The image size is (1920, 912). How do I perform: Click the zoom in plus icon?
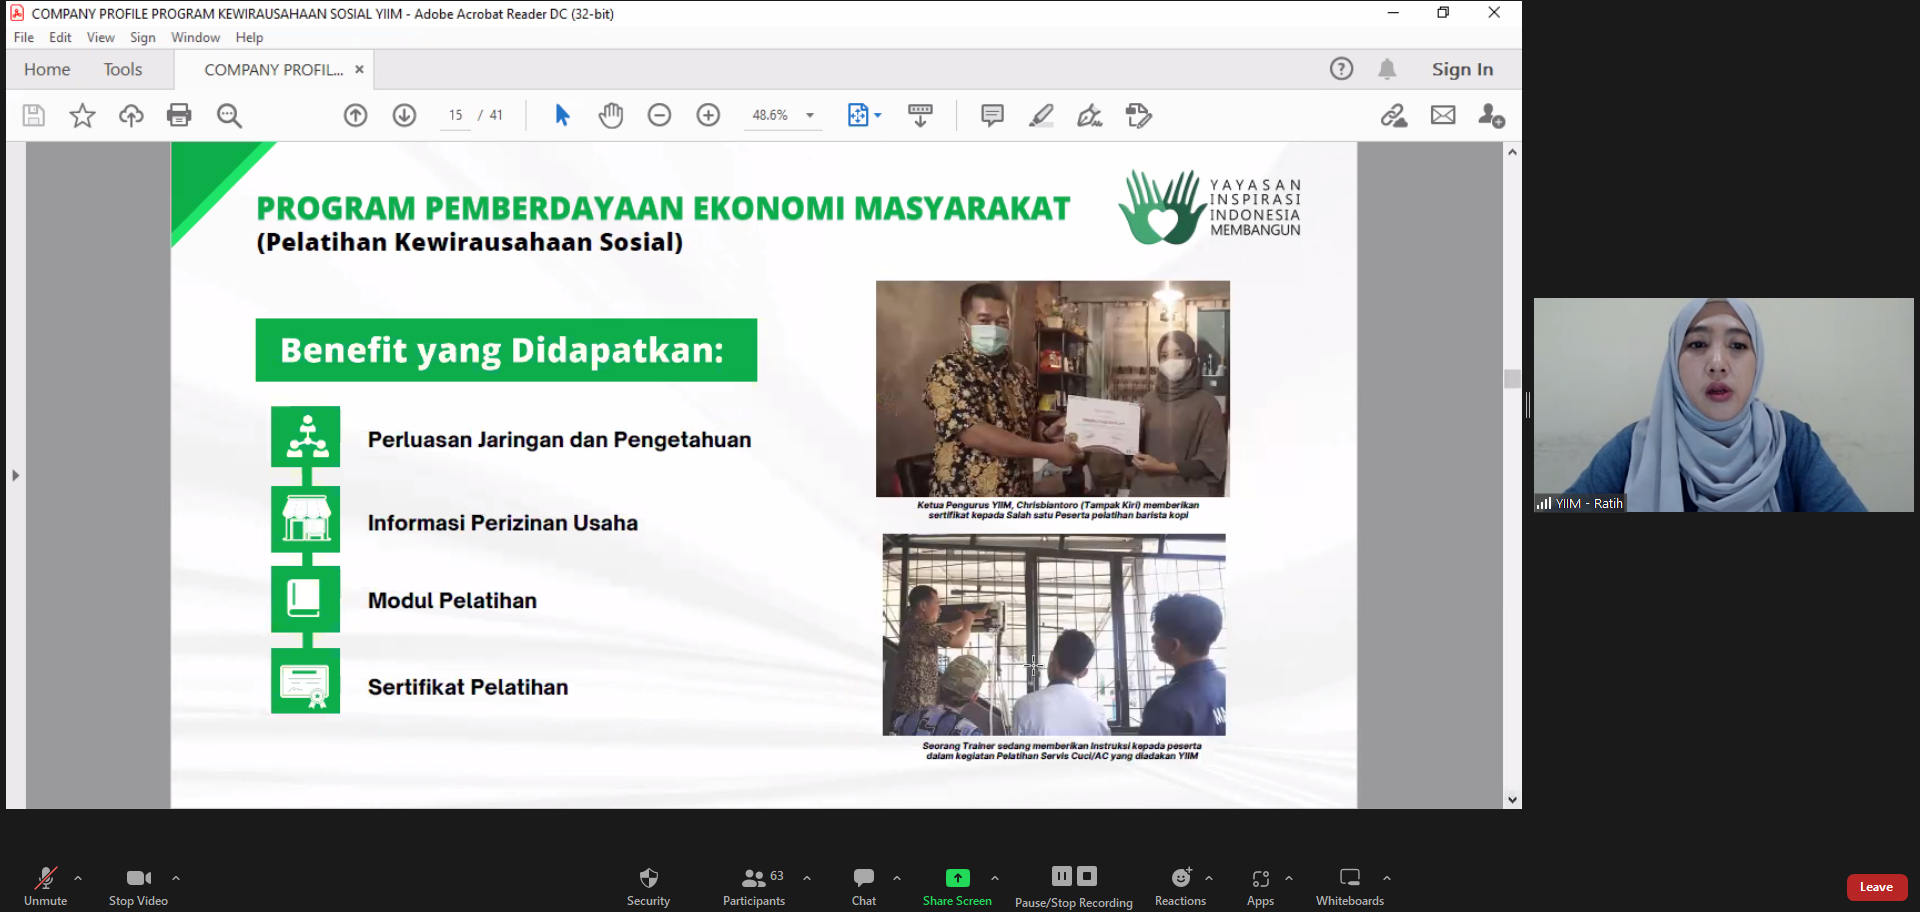coord(708,116)
